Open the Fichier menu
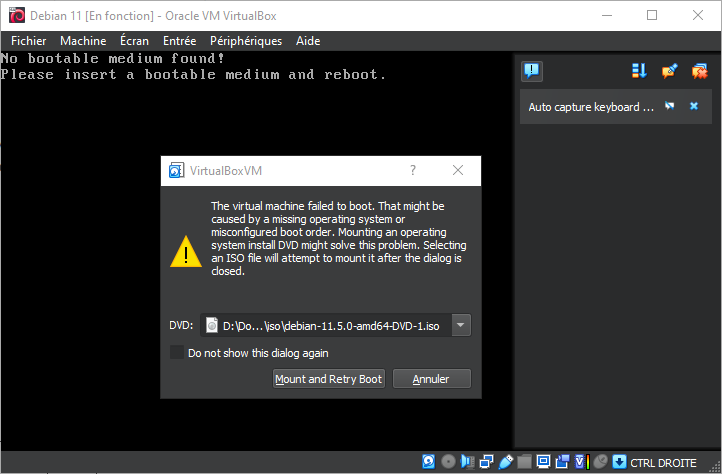This screenshot has height=474, width=722. pos(29,41)
